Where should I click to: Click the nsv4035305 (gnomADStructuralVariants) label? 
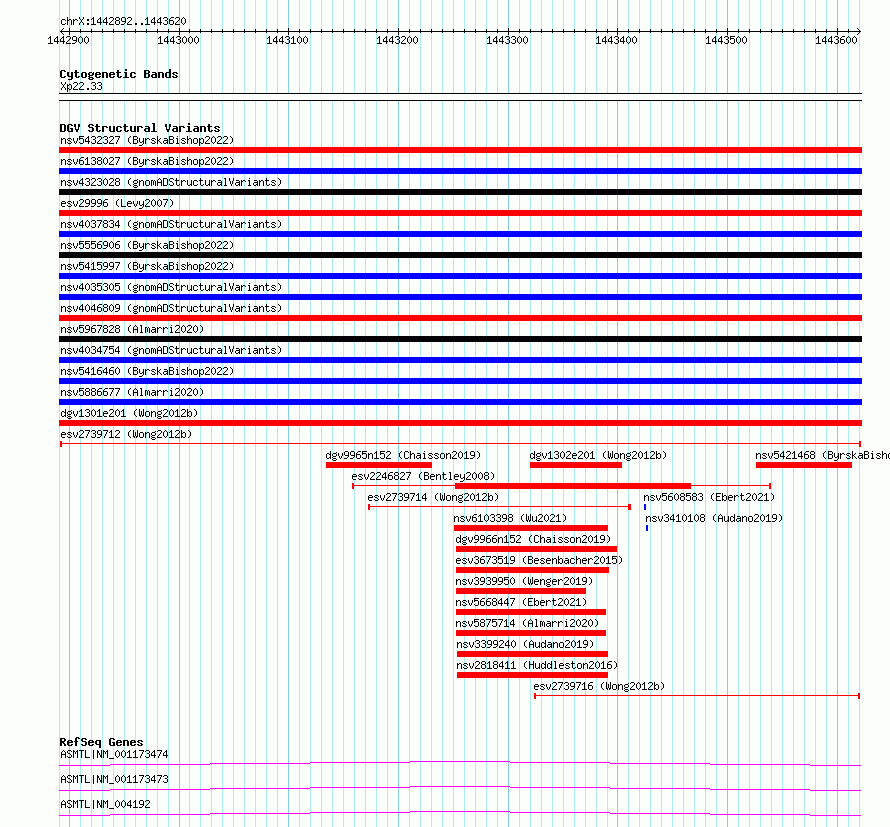(171, 287)
